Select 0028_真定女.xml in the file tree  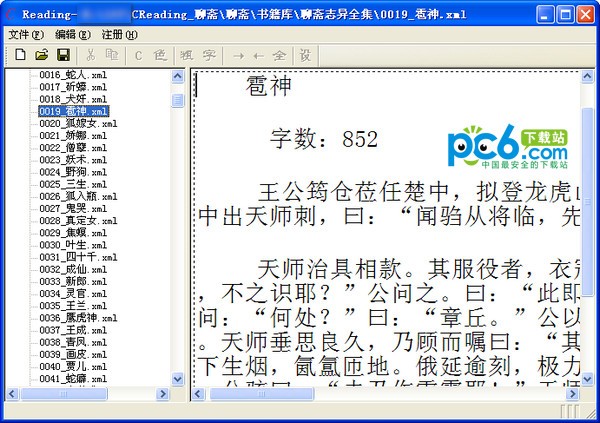pos(78,221)
